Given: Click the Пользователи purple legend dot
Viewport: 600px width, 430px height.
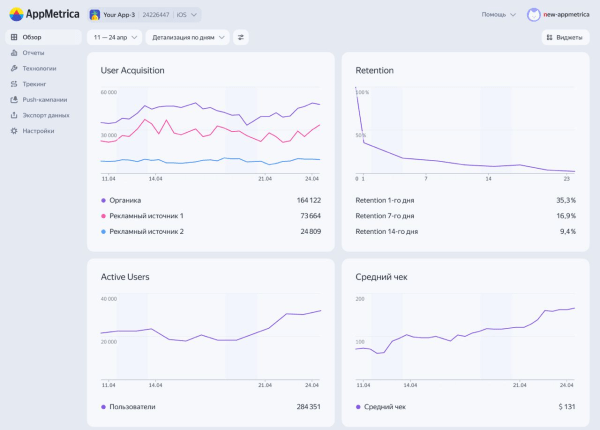Looking at the screenshot, I should pos(103,407).
